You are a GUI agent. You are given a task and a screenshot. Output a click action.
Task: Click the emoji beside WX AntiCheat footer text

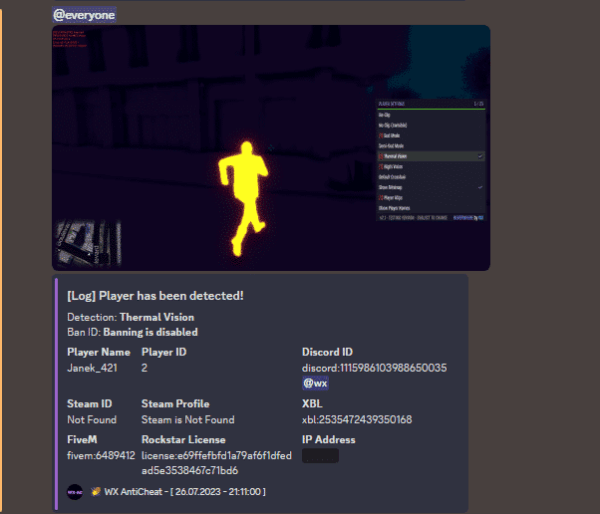tap(96, 492)
